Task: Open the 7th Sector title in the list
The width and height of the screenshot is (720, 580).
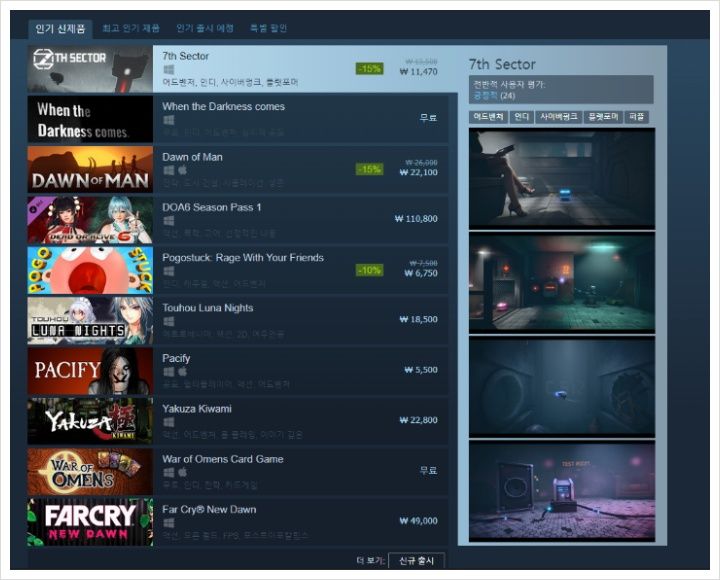Action: [x=186, y=56]
